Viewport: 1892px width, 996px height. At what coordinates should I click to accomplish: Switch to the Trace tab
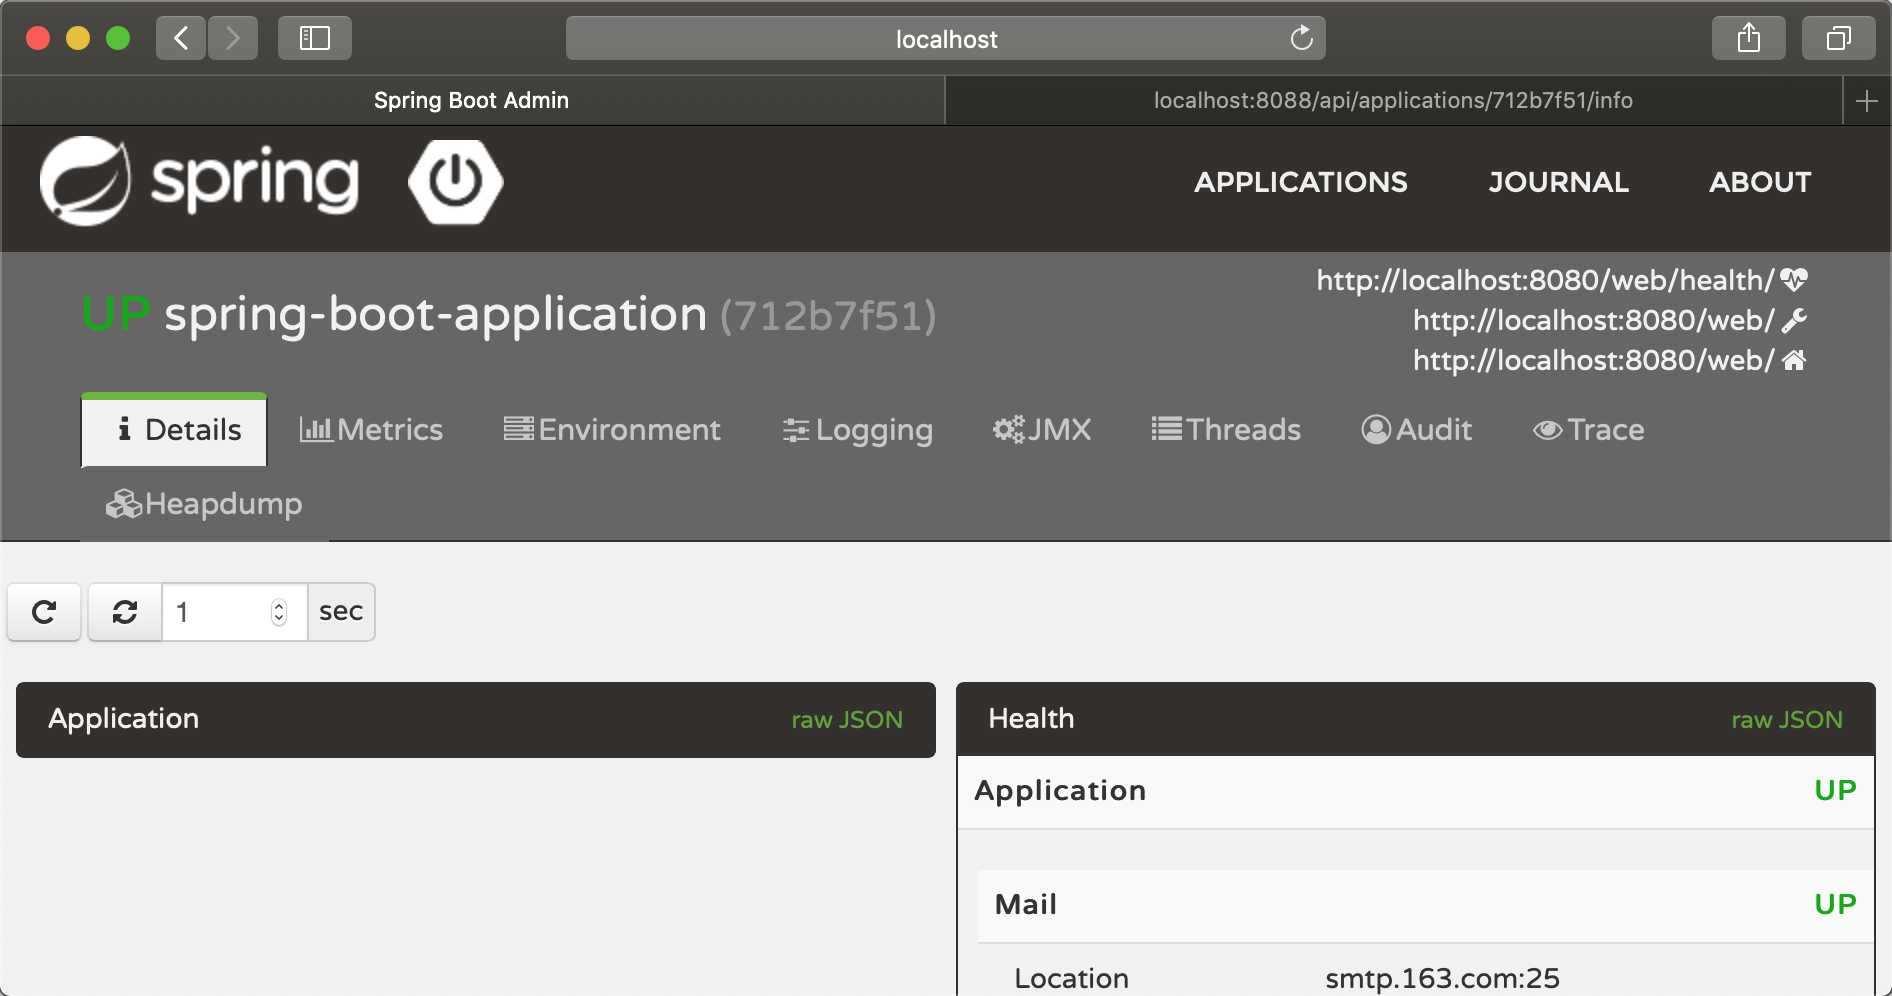click(1588, 430)
